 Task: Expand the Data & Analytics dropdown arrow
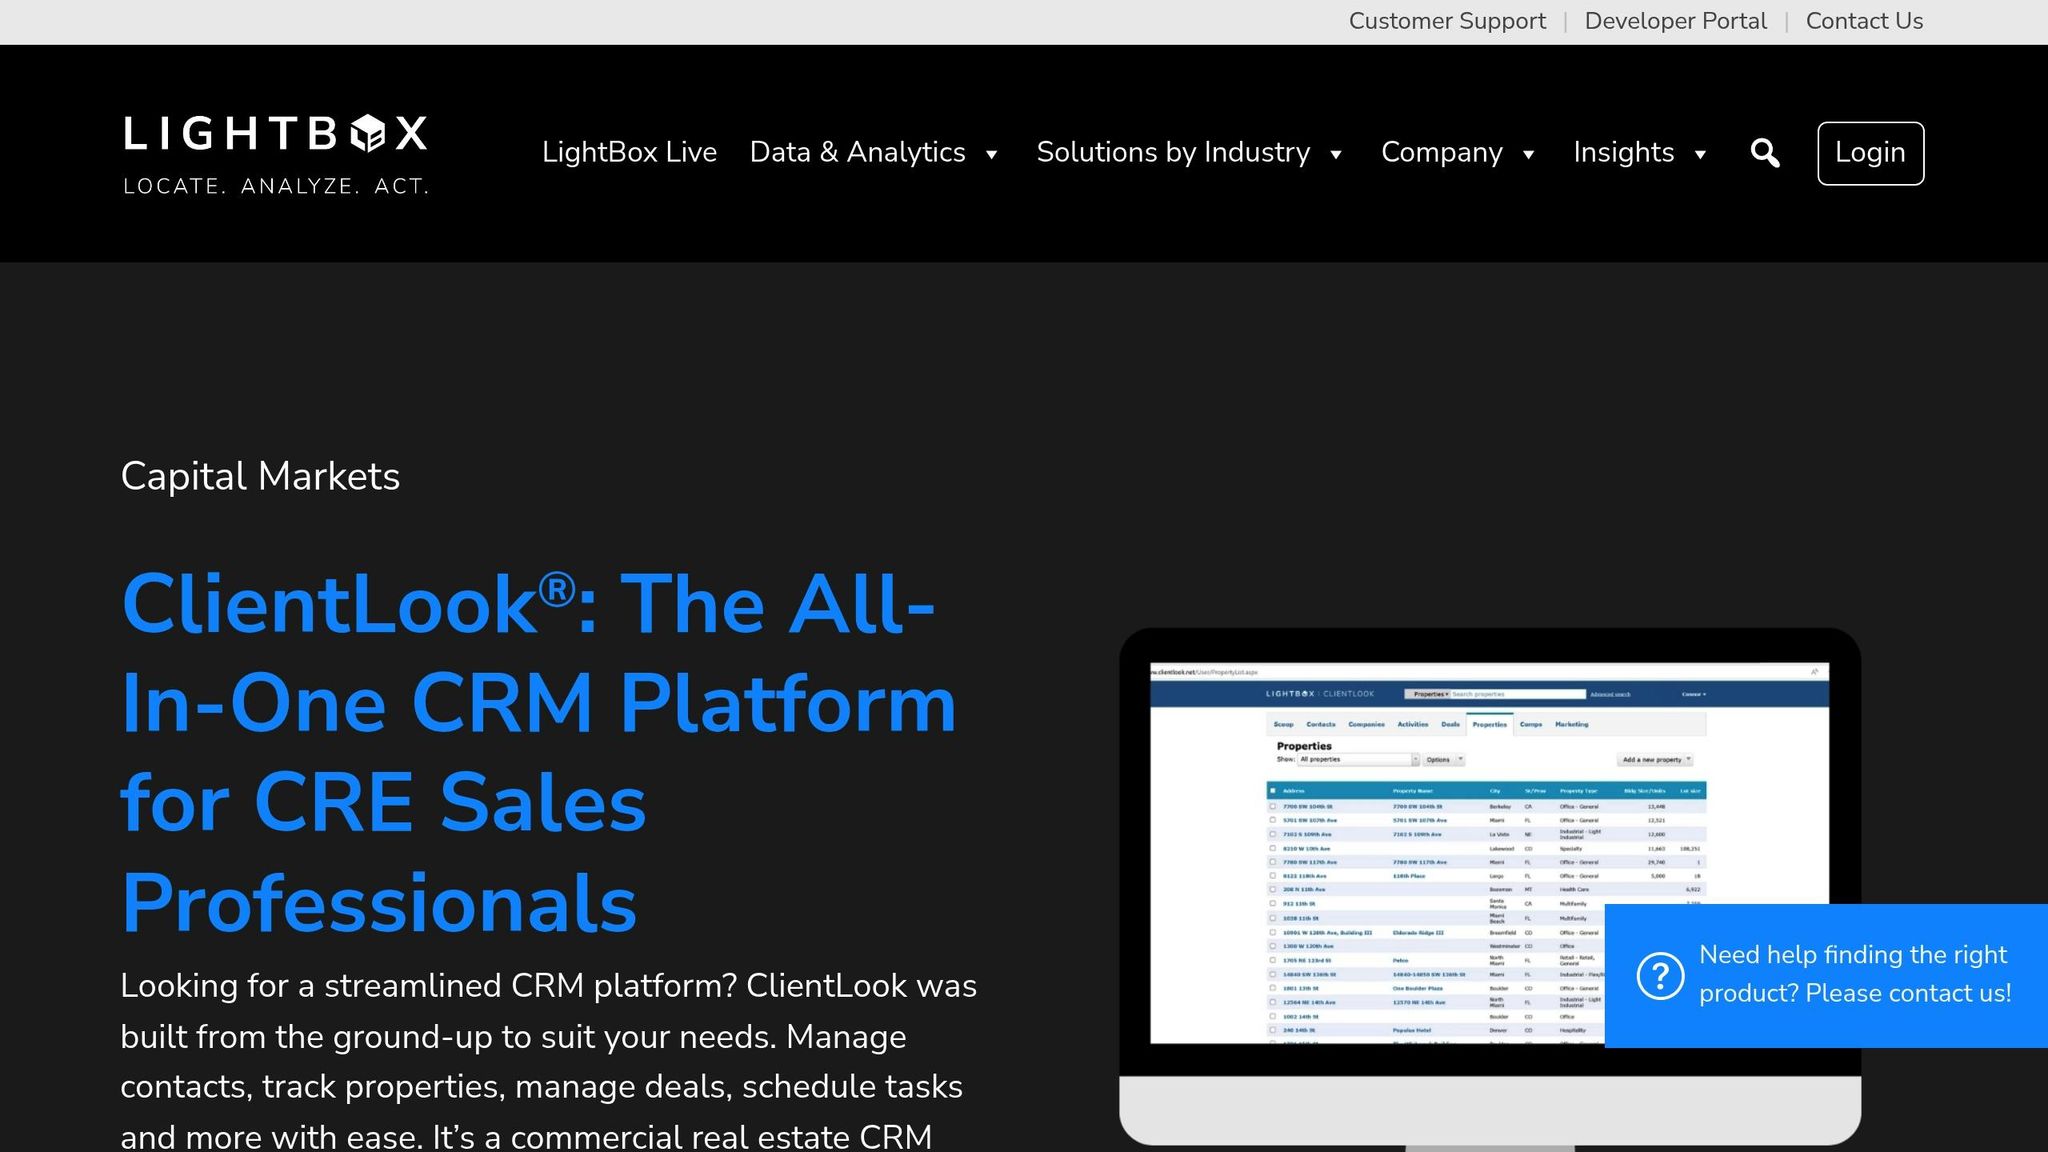tap(991, 154)
